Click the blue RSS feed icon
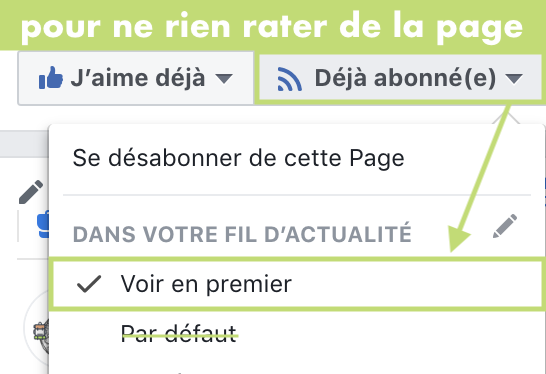The width and height of the screenshot is (546, 374). (289, 79)
